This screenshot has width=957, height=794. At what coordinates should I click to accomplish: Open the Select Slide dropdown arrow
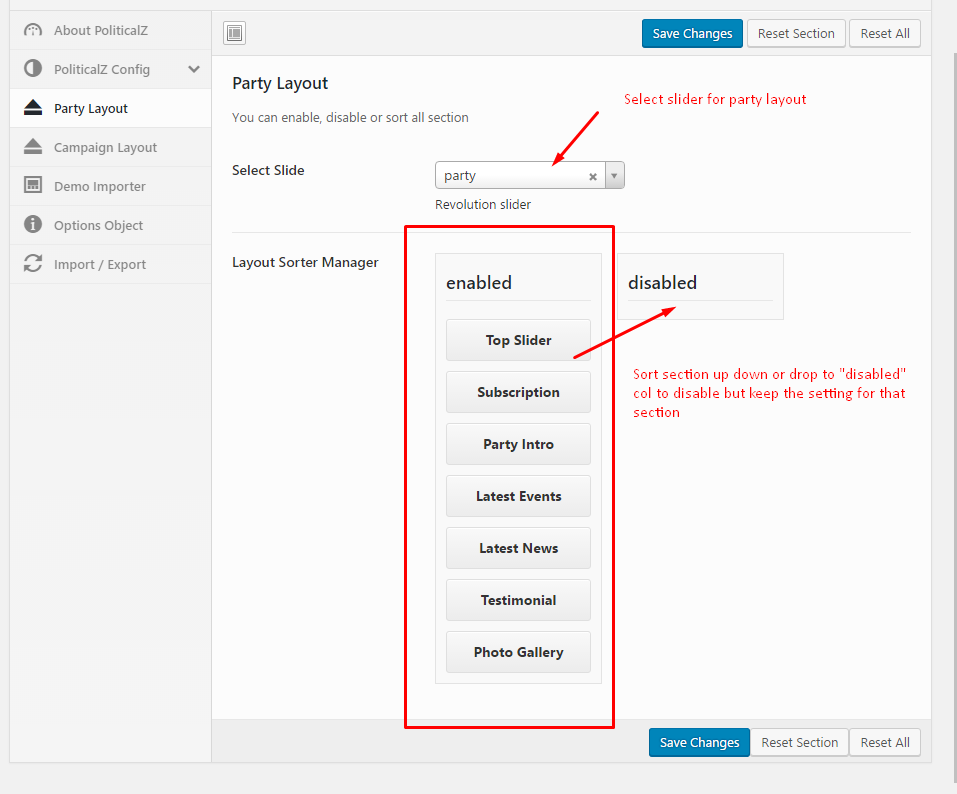(615, 176)
